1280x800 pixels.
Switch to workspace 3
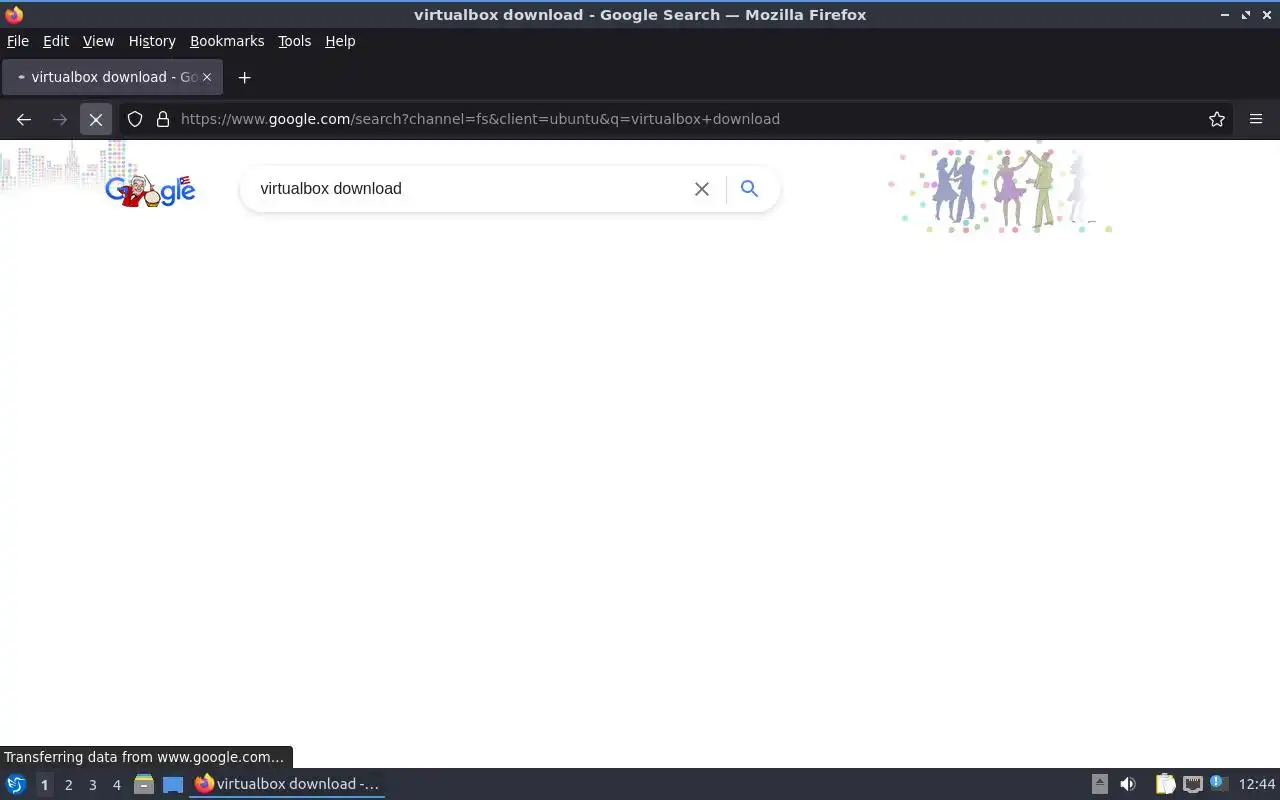(92, 785)
